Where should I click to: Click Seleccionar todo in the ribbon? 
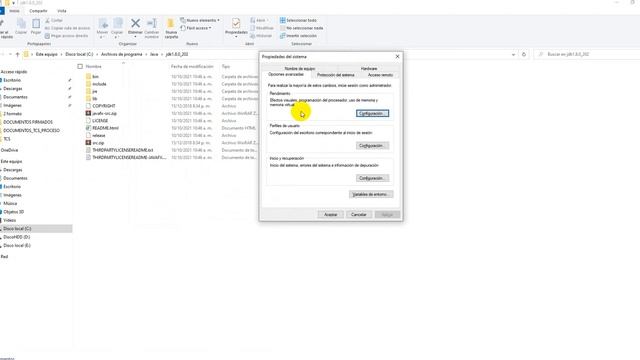(x=298, y=20)
